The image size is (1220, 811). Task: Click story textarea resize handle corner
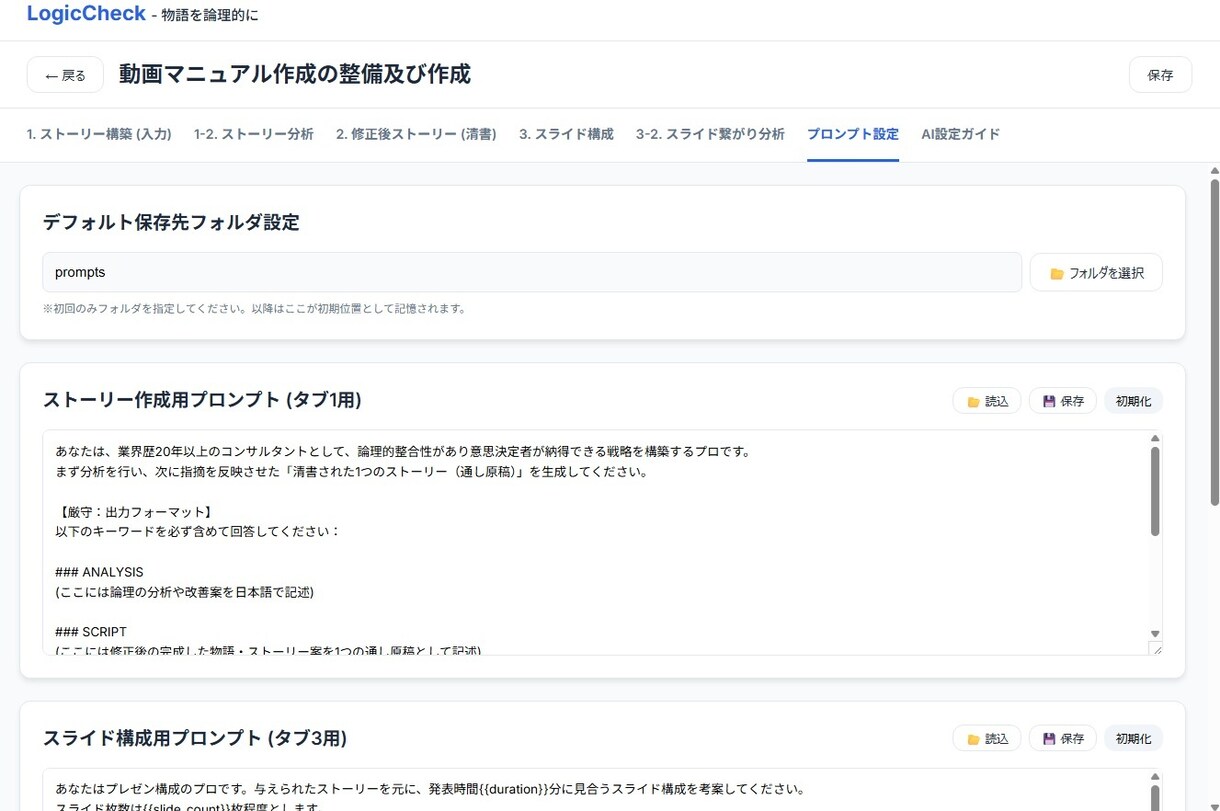(1156, 649)
